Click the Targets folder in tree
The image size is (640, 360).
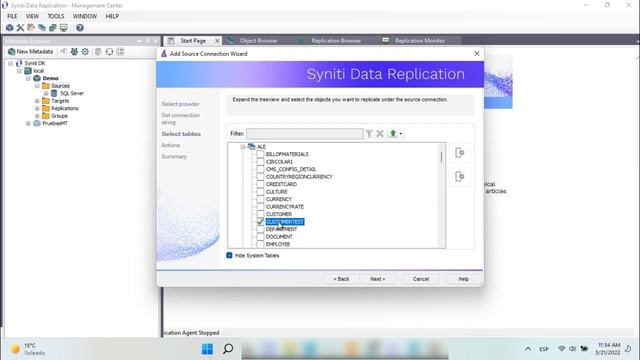pyautogui.click(x=56, y=101)
